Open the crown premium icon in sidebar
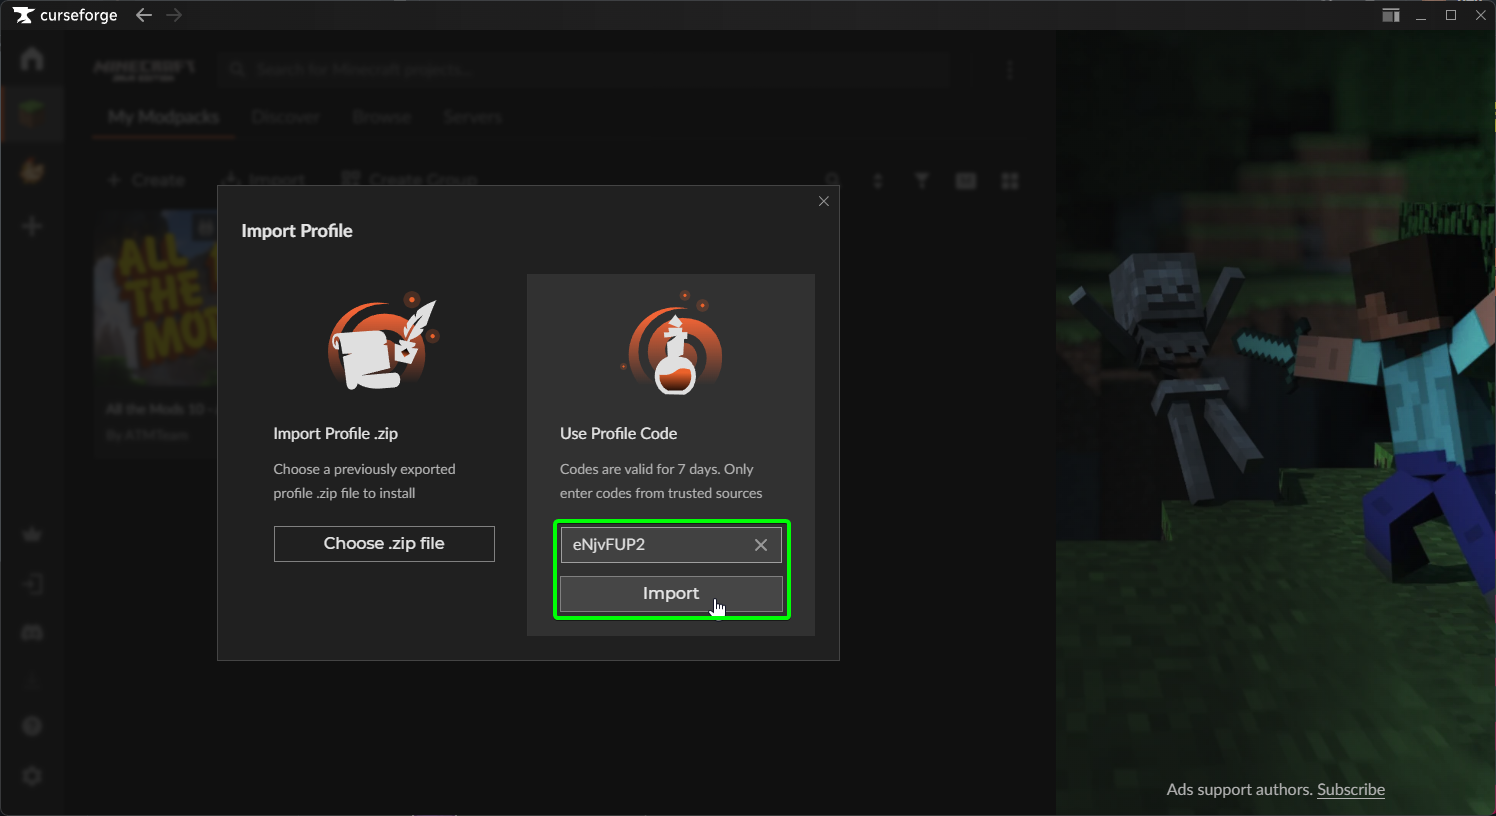The height and width of the screenshot is (816, 1496). coord(32,534)
